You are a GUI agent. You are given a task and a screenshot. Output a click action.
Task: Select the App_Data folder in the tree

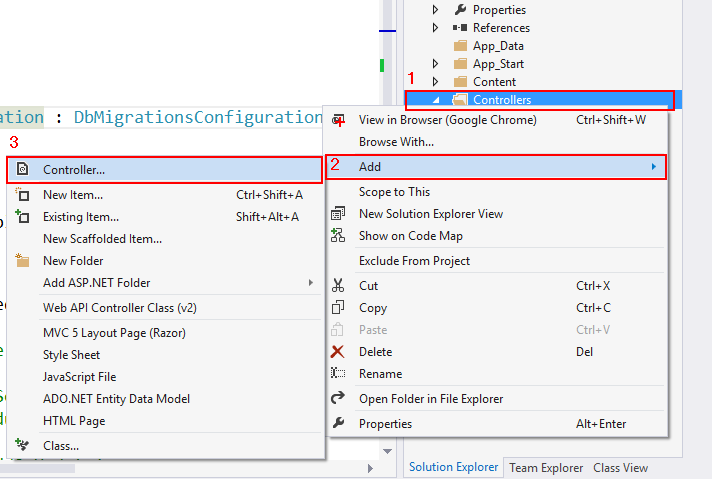[x=498, y=46]
